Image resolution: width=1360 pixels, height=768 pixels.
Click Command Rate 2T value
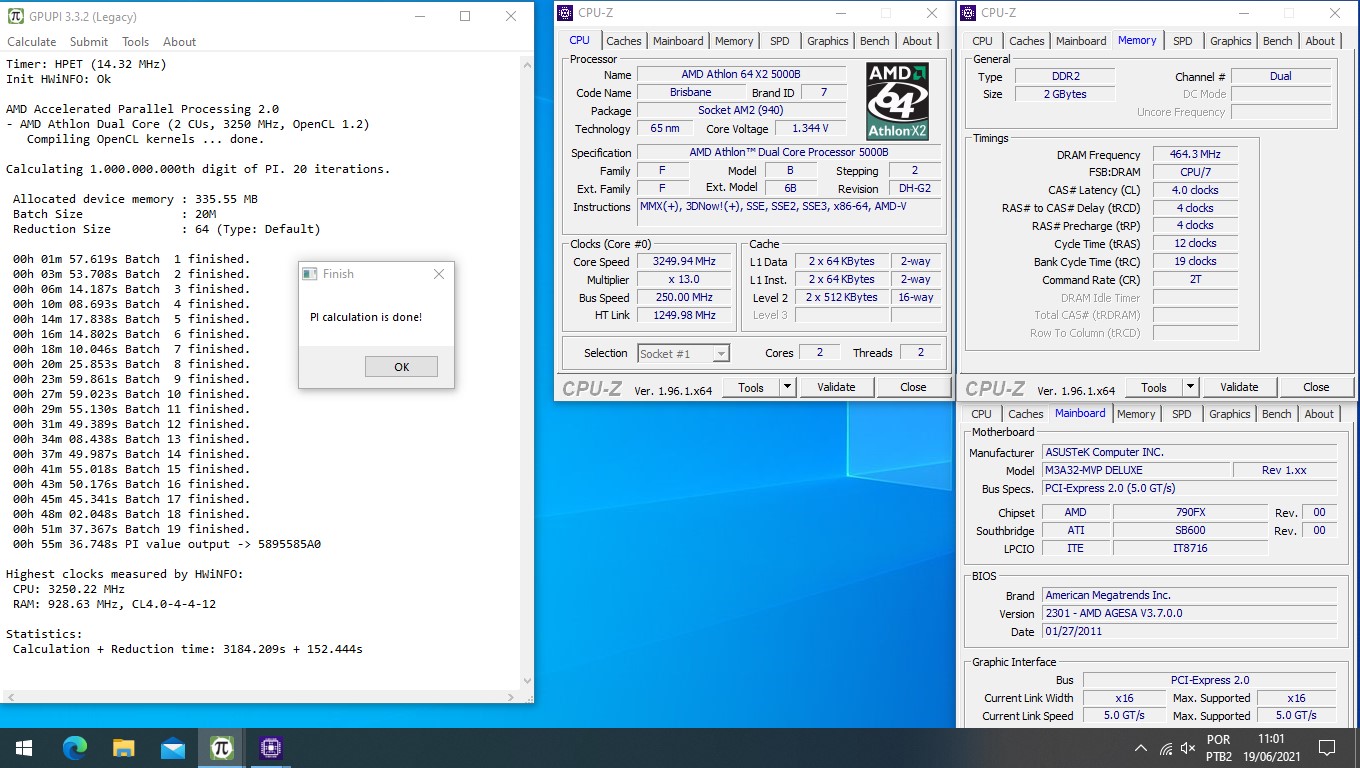(1195, 280)
